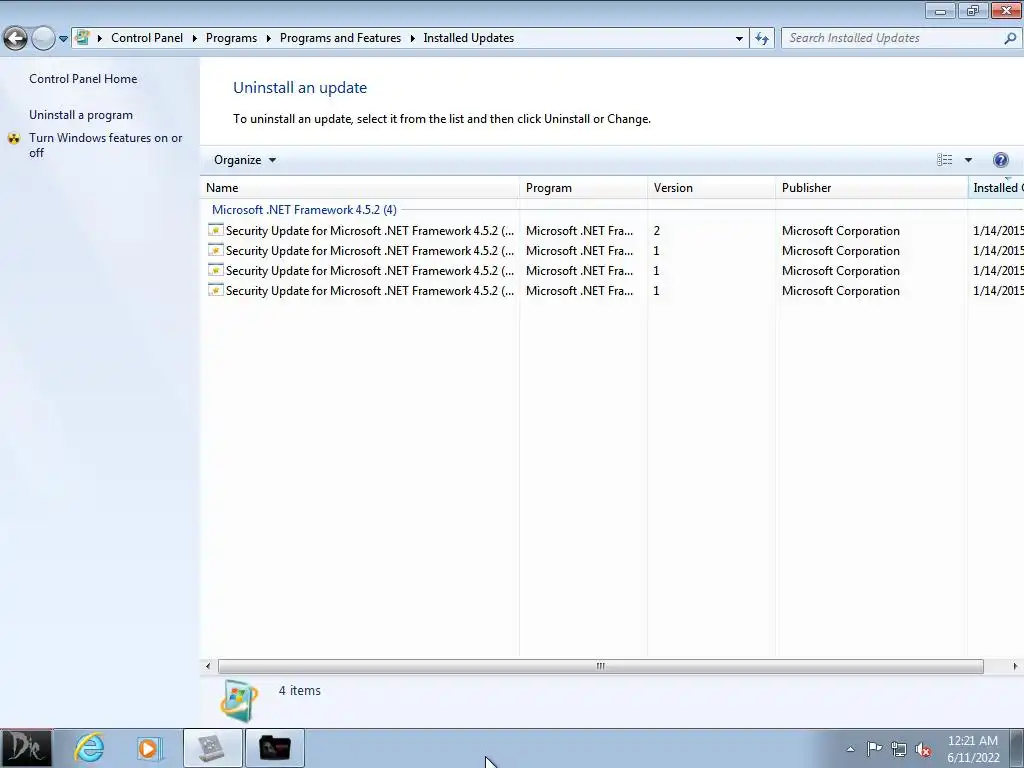Select the Security Update row with version 2
Image resolution: width=1024 pixels, height=768 pixels.
point(614,231)
